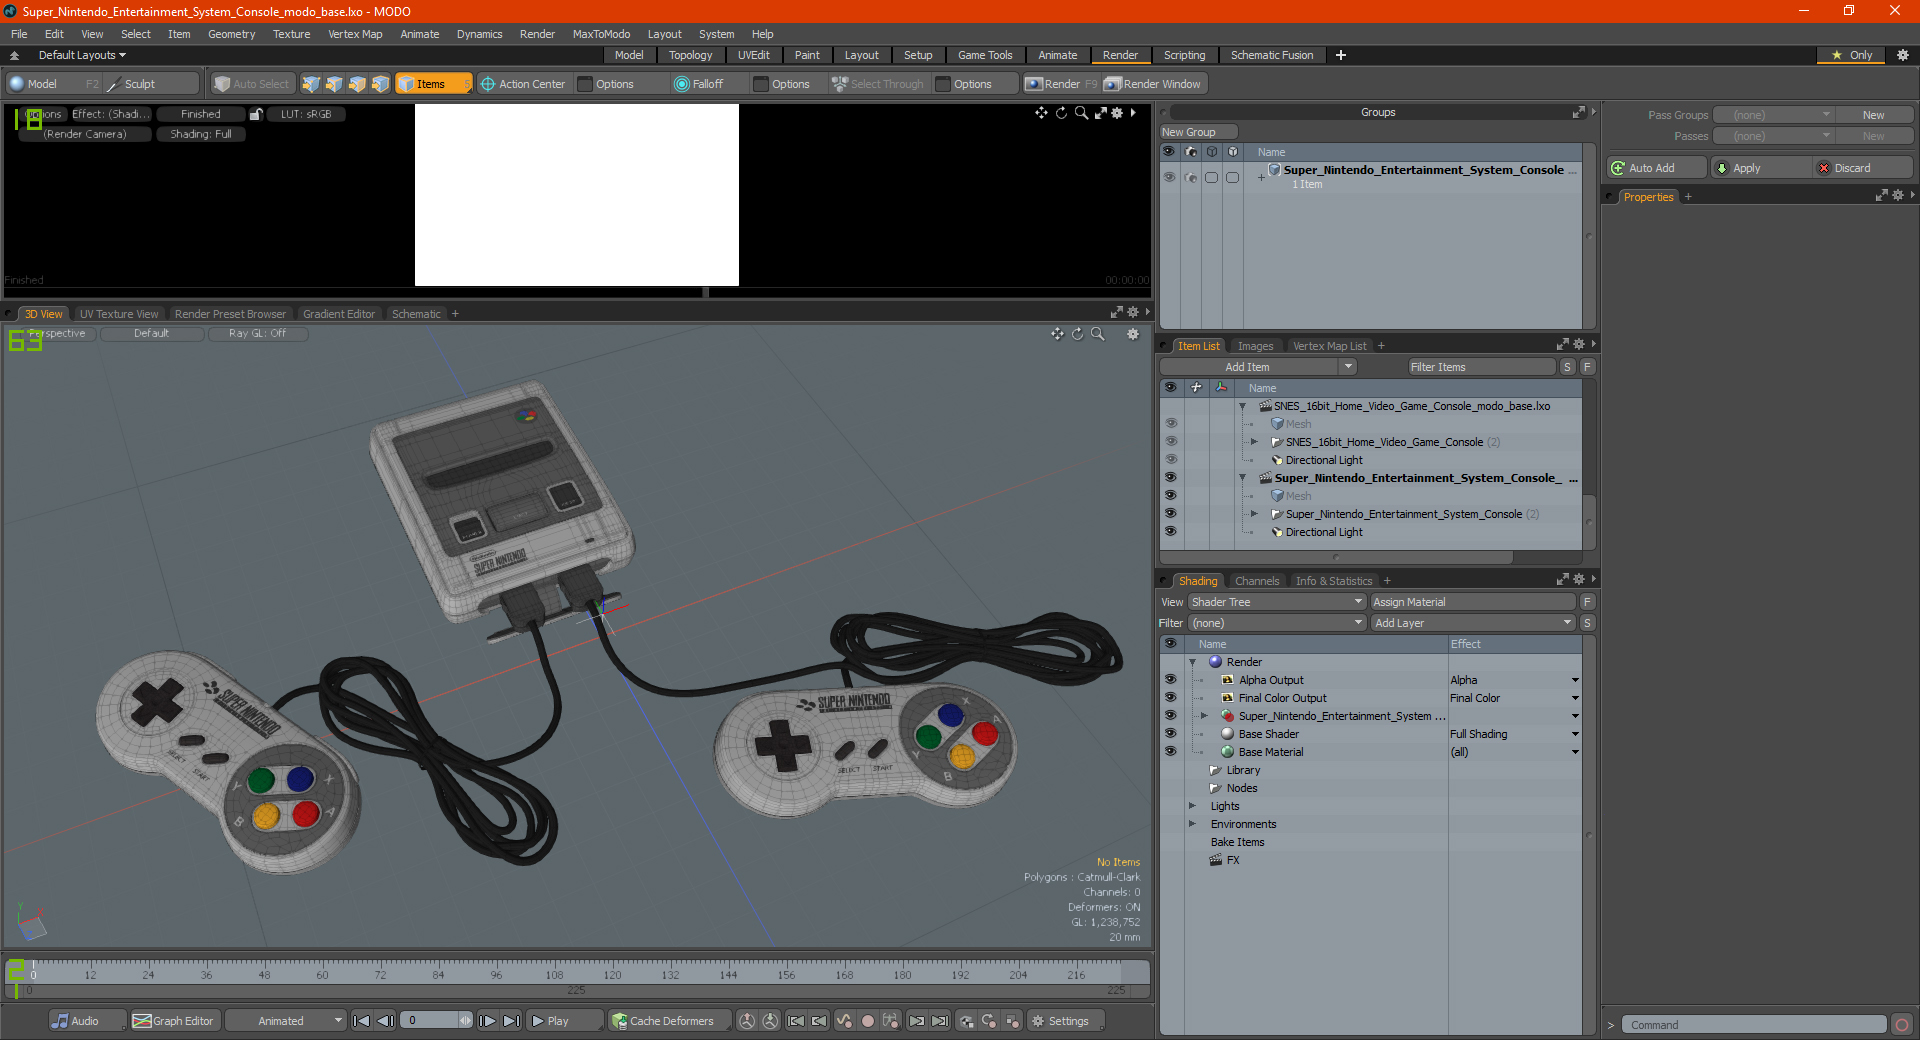This screenshot has width=1920, height=1040.
Task: Click the New Group button
Action: pos(1198,132)
